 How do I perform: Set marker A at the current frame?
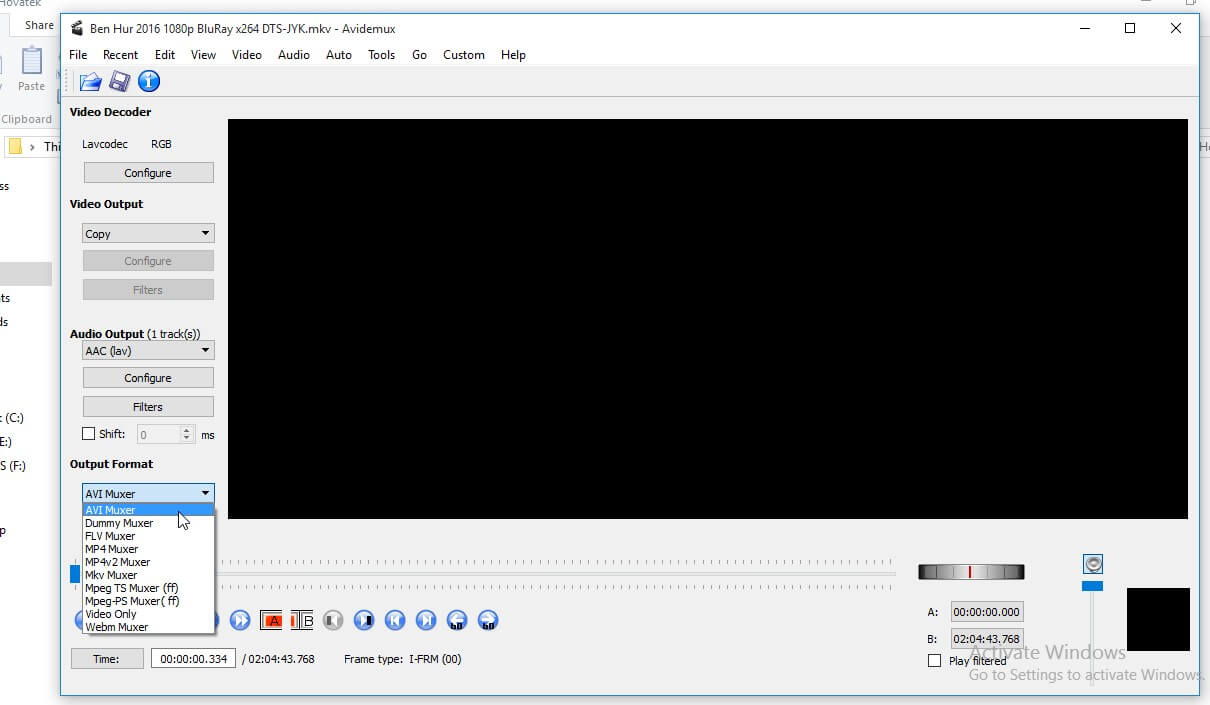point(272,620)
